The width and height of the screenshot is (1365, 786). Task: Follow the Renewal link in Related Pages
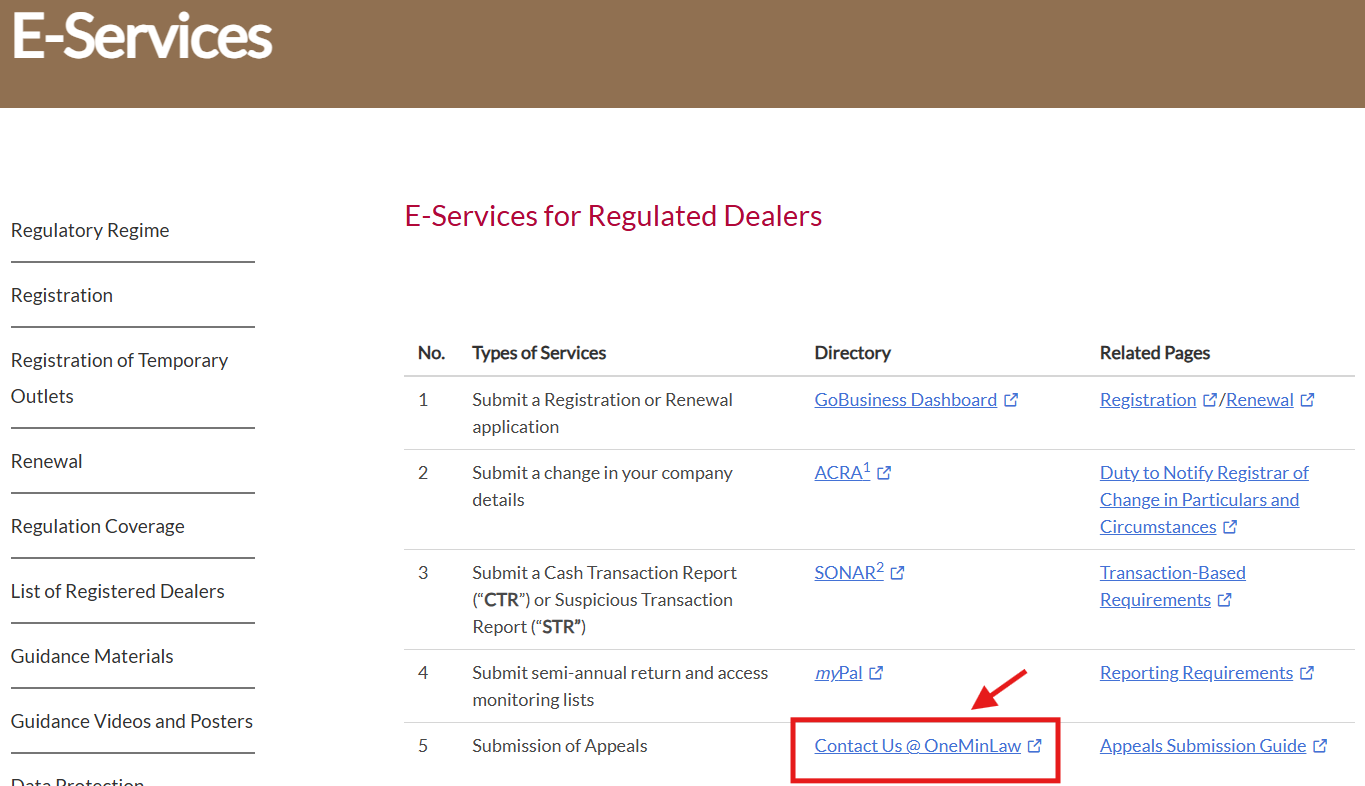(x=1259, y=400)
